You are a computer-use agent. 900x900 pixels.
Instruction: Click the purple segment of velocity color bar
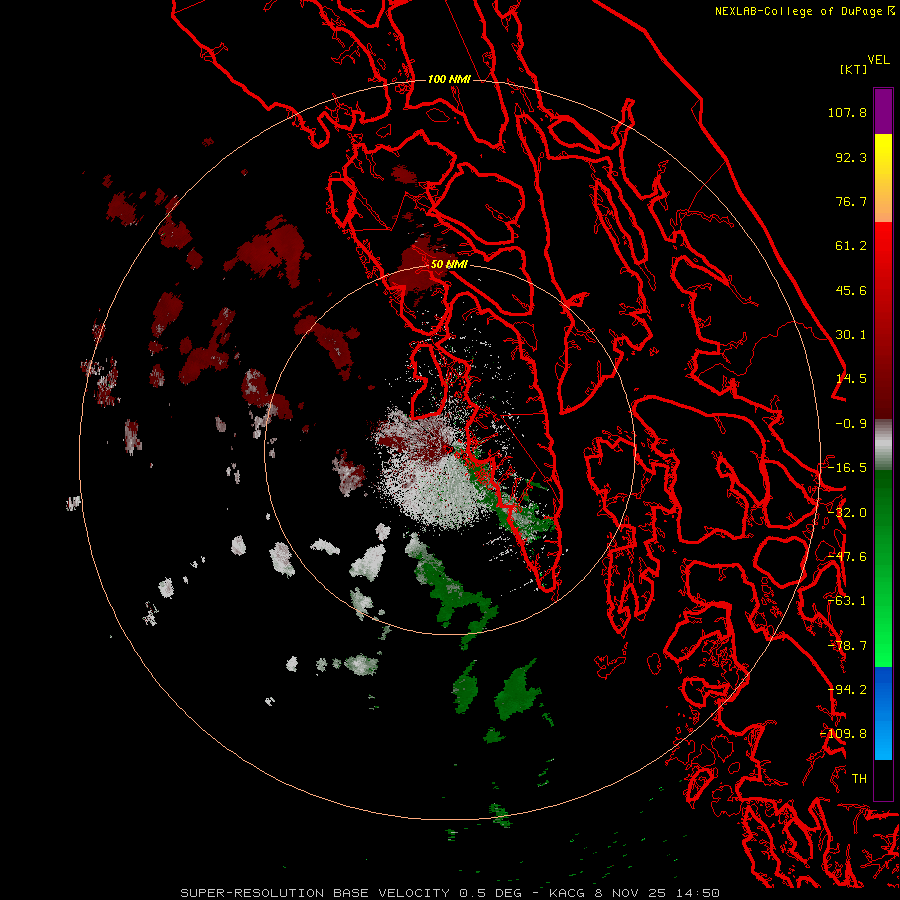click(883, 111)
